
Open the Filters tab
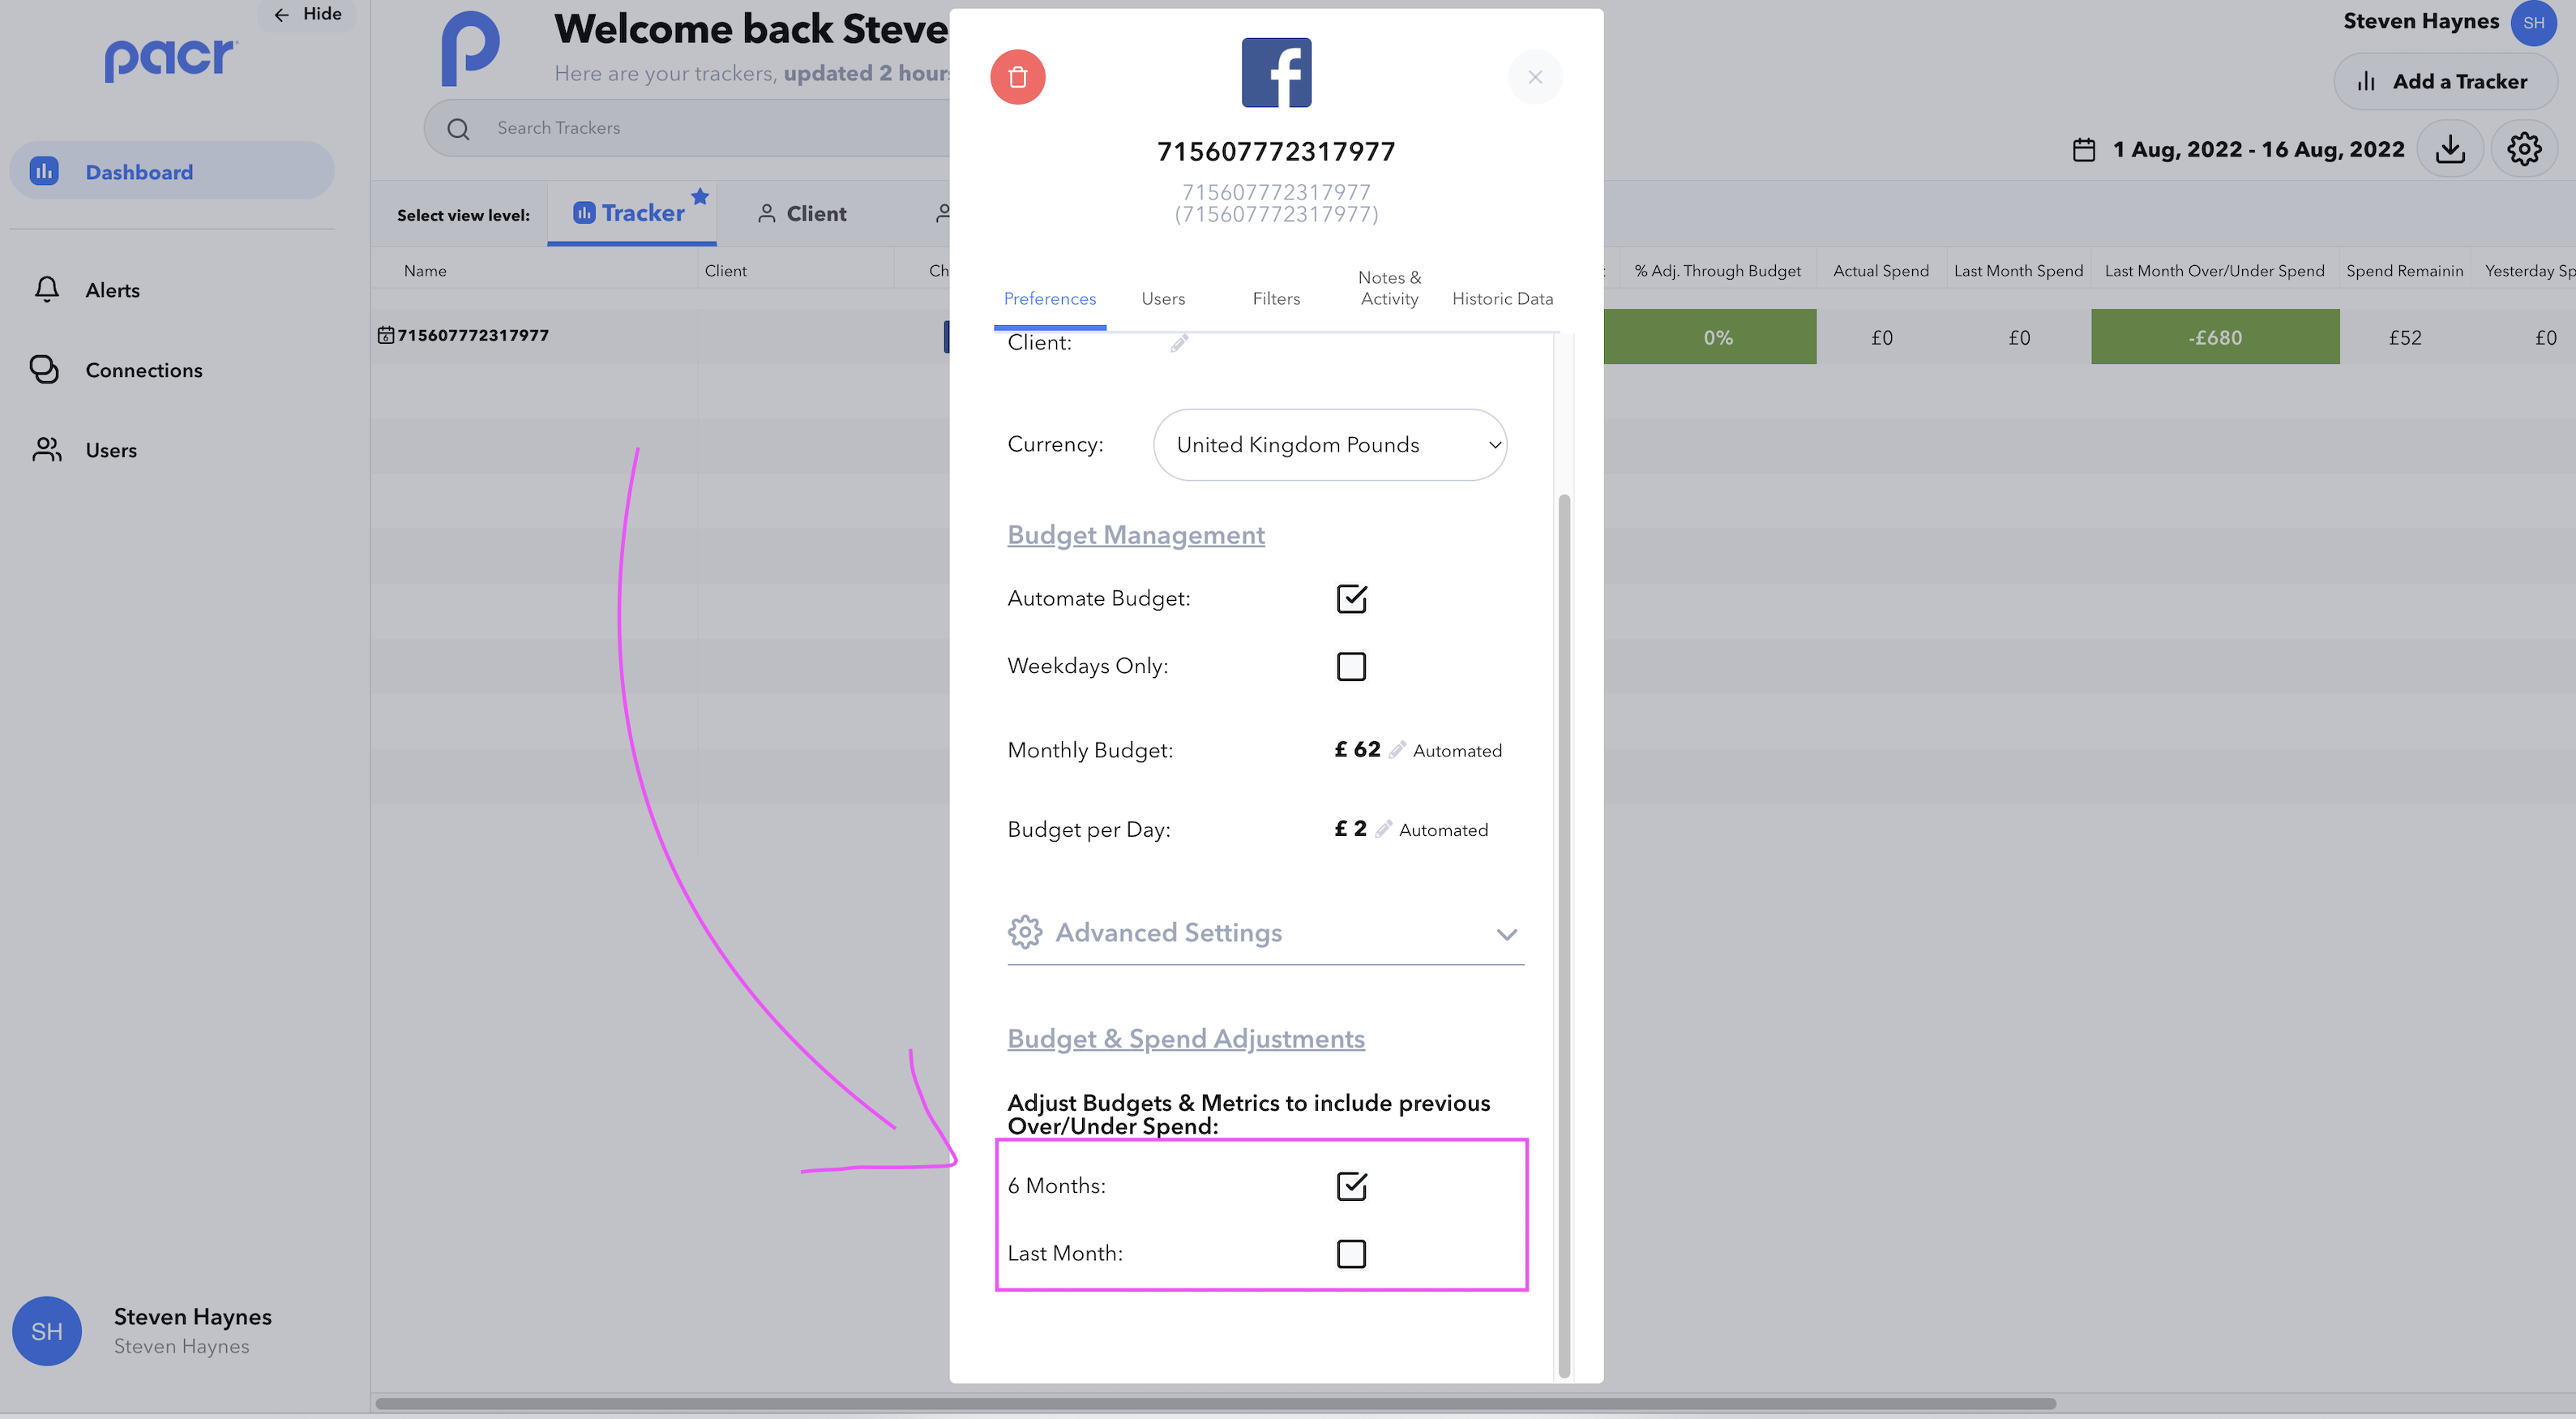point(1275,298)
